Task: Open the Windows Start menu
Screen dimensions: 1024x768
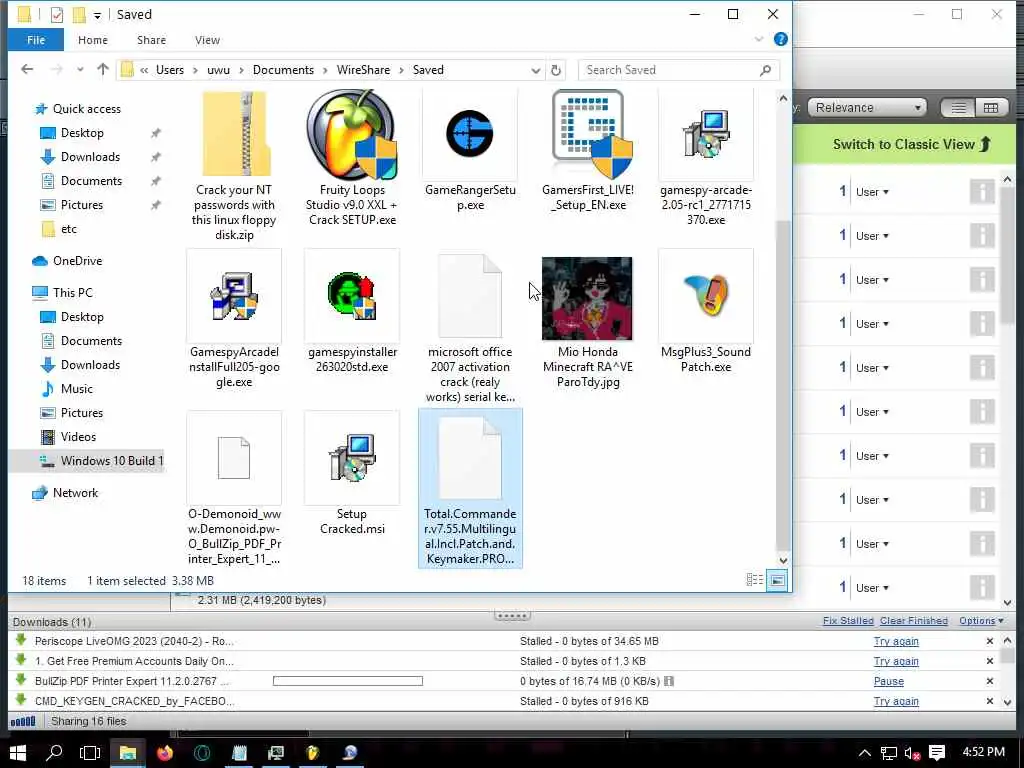Action: click(x=18, y=753)
